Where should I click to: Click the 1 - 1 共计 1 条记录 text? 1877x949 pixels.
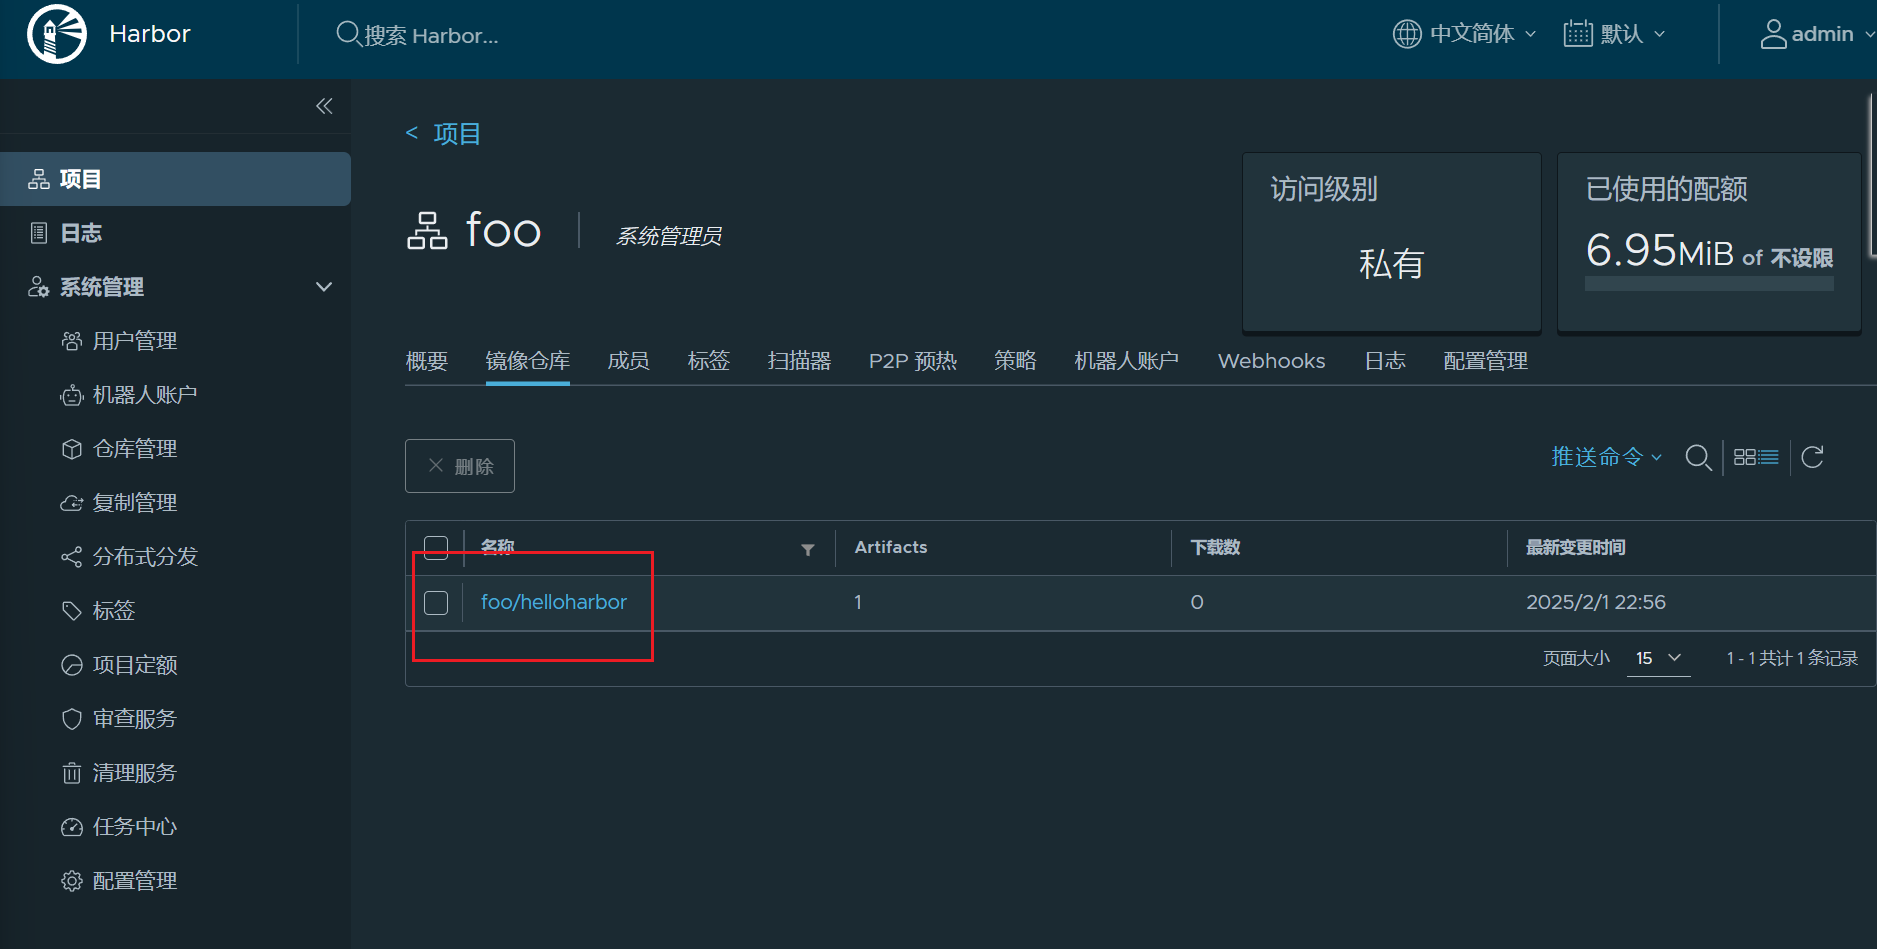click(x=1792, y=658)
